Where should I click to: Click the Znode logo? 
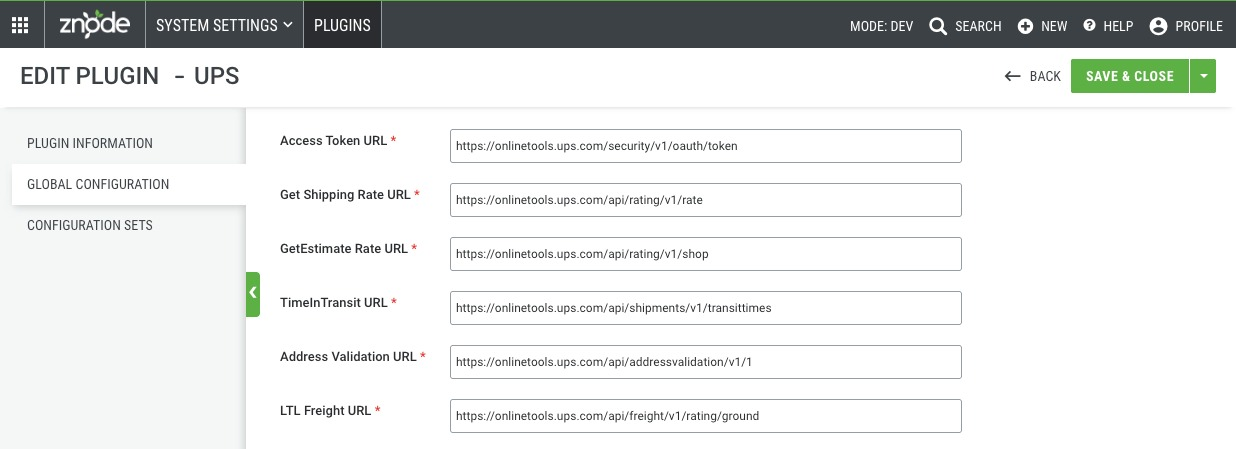tap(95, 25)
